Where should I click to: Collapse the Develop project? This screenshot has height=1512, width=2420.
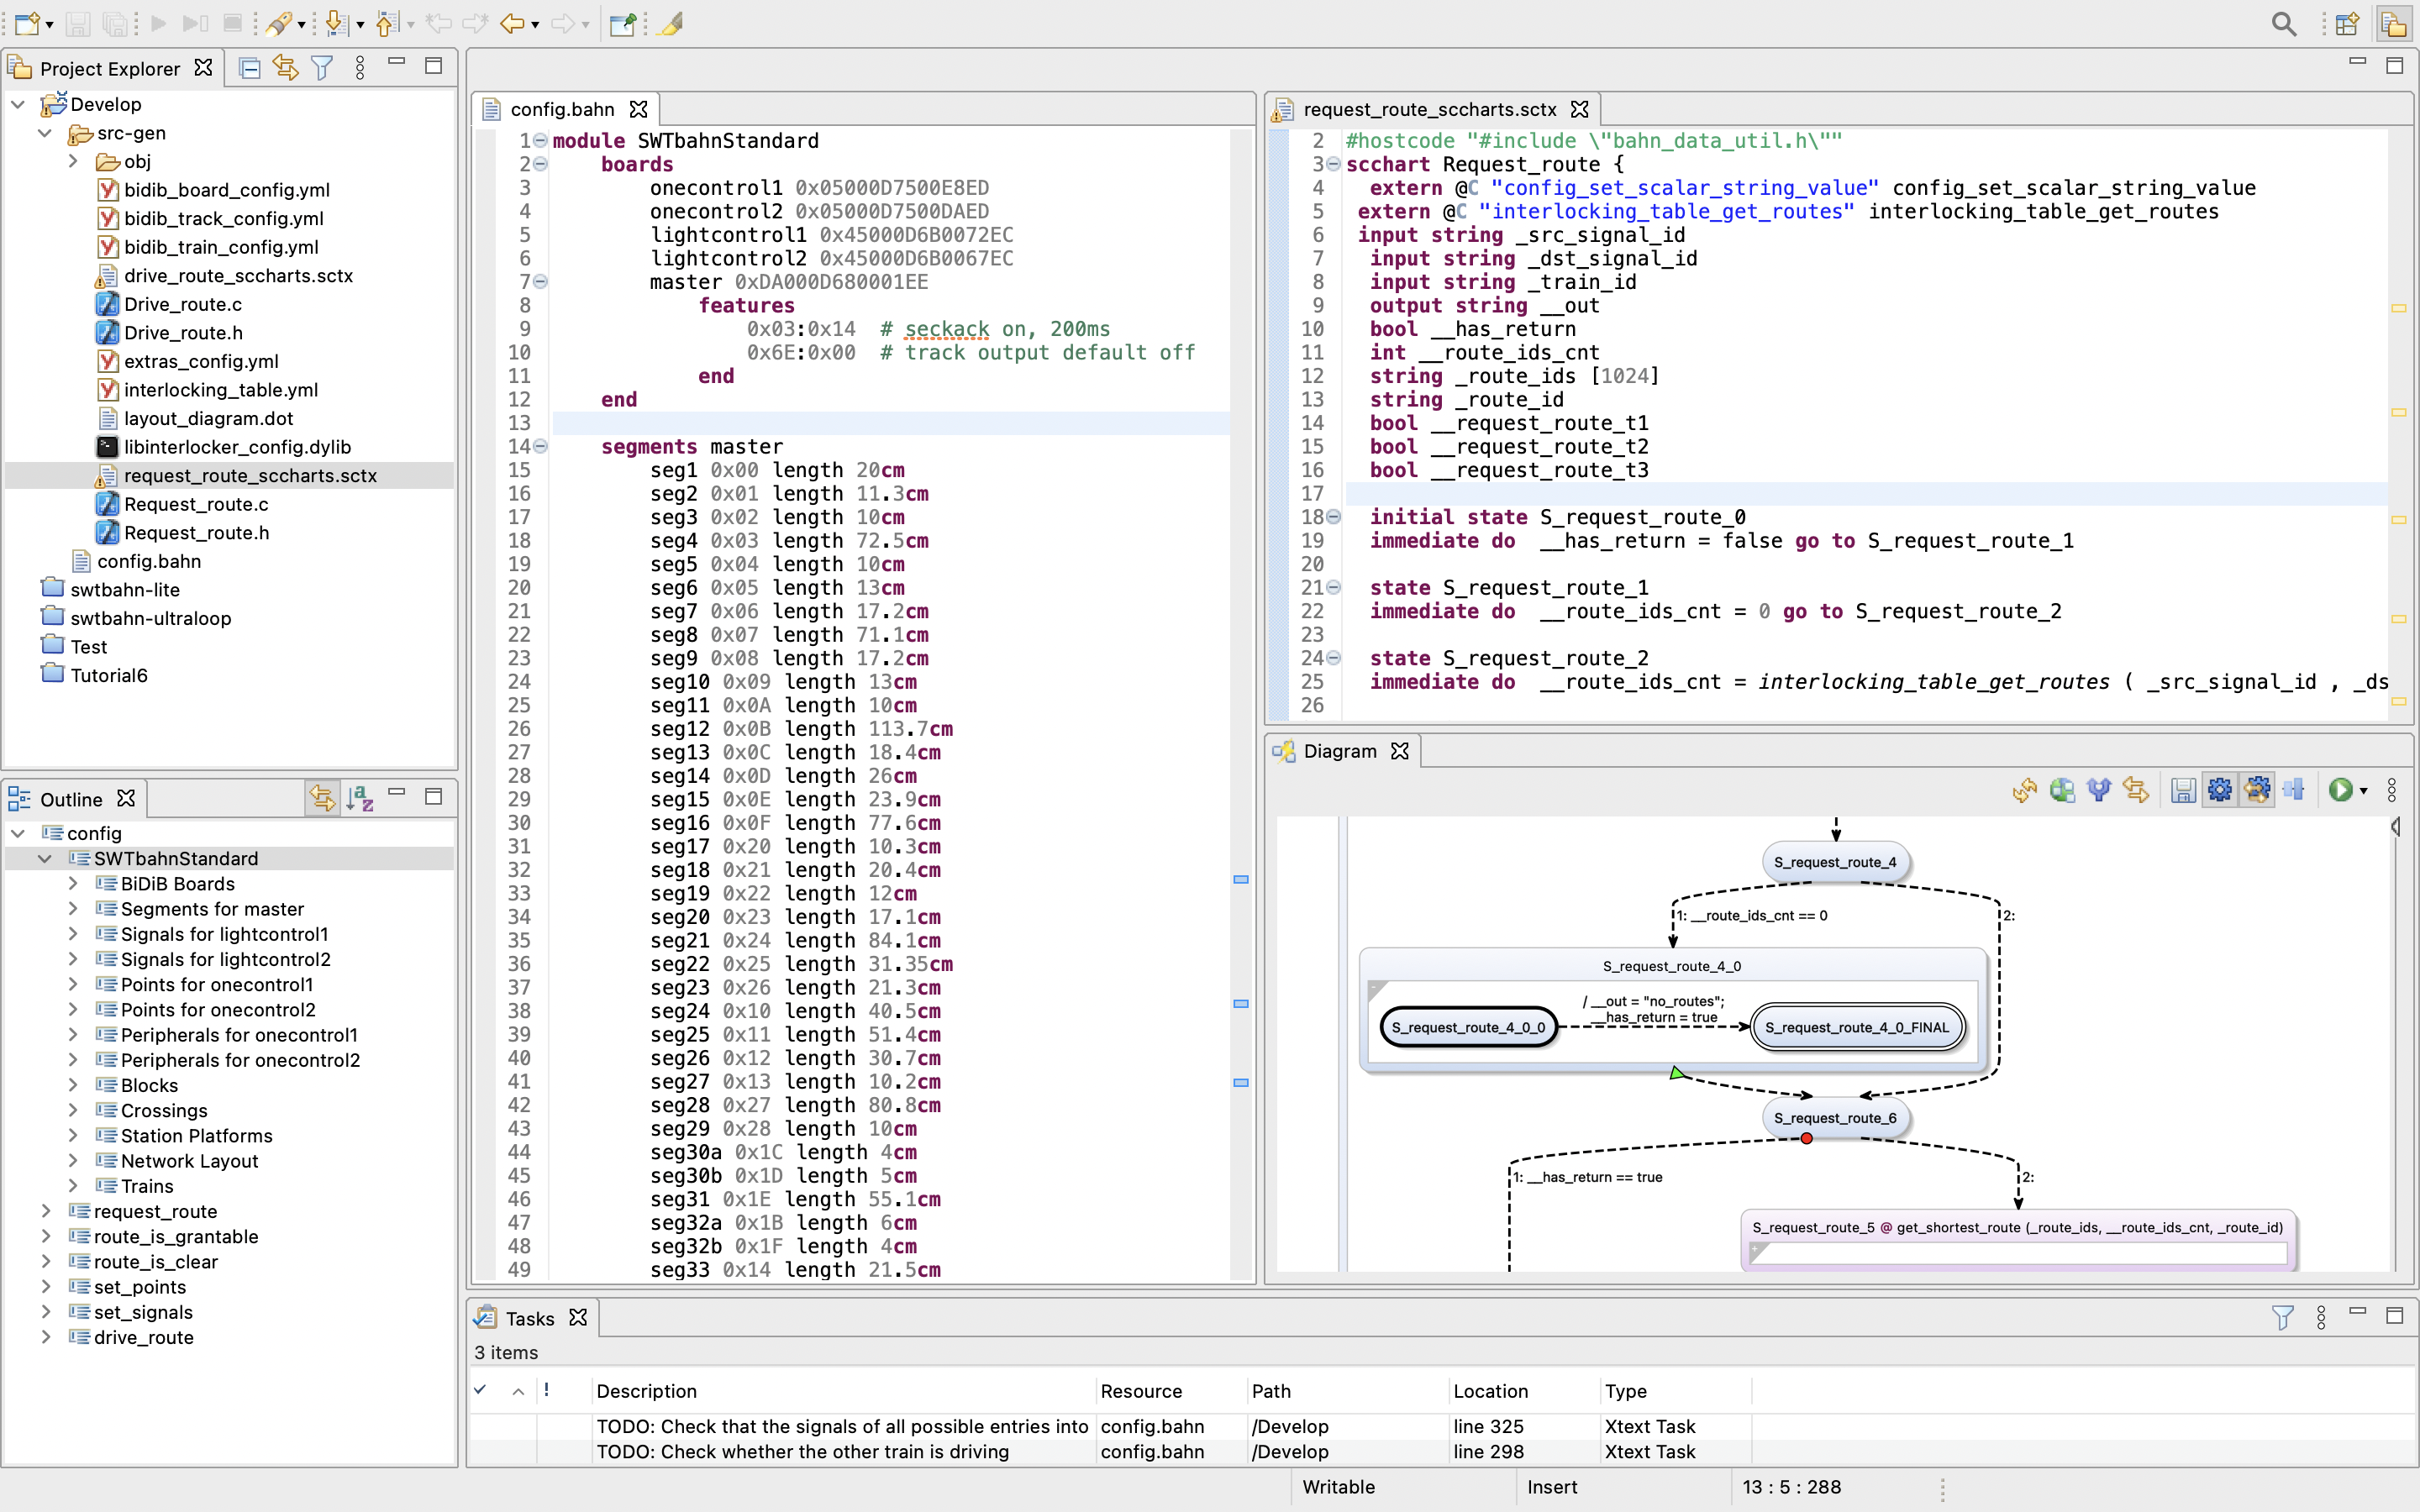[x=18, y=104]
